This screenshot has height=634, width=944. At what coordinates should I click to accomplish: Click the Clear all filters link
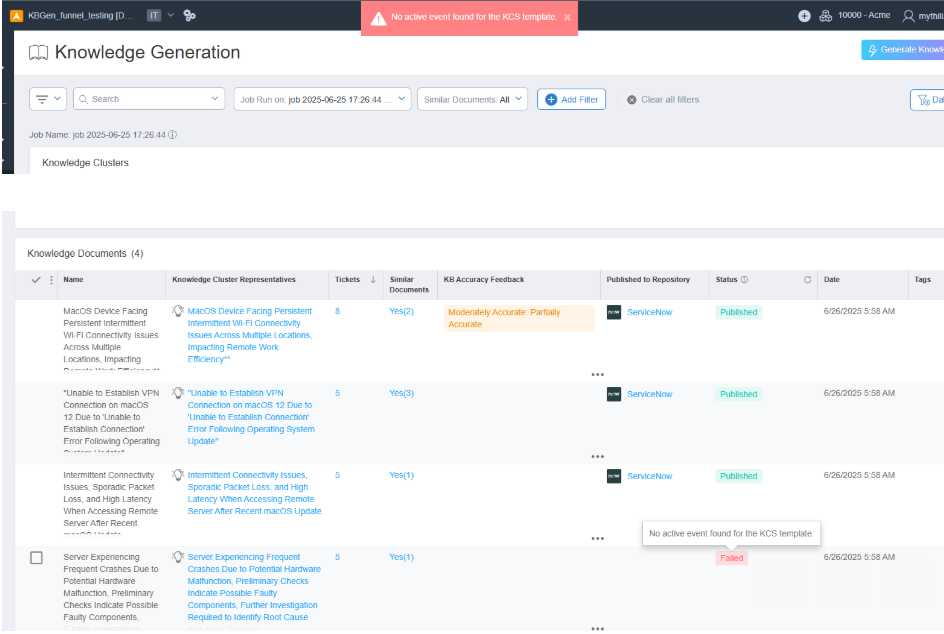(x=669, y=100)
